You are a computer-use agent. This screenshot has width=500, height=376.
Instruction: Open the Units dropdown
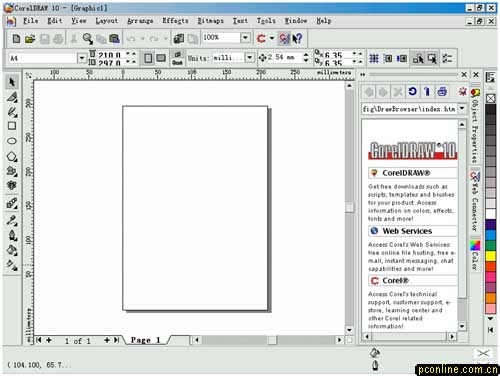click(250, 58)
